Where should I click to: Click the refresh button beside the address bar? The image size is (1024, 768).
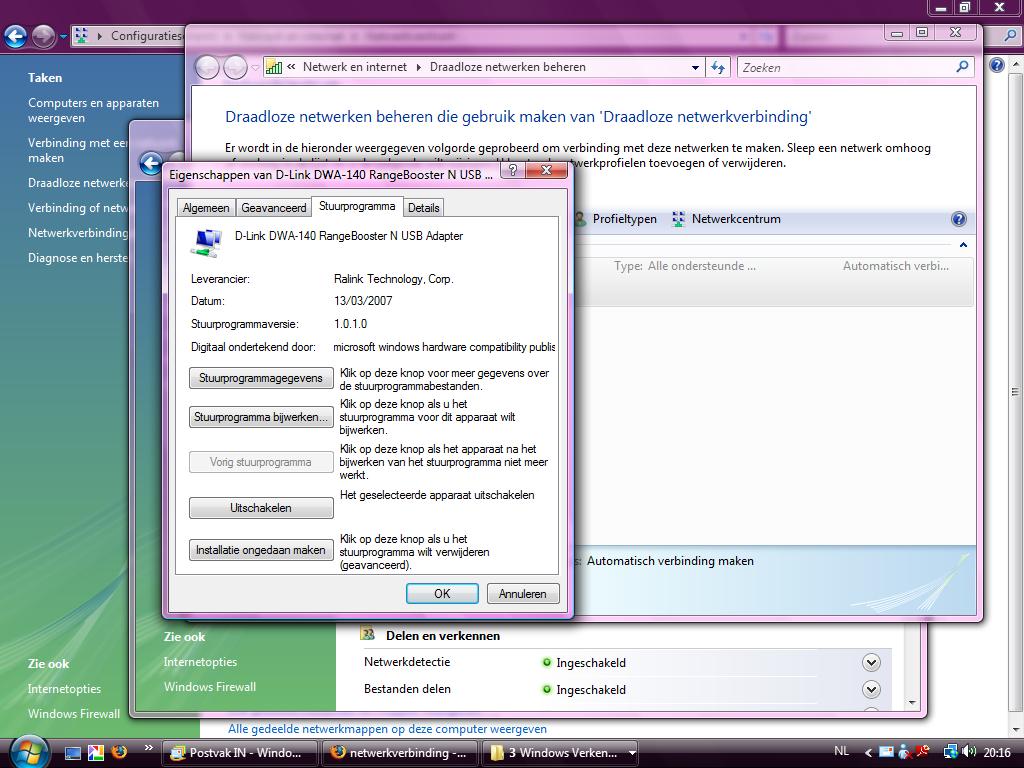718,67
